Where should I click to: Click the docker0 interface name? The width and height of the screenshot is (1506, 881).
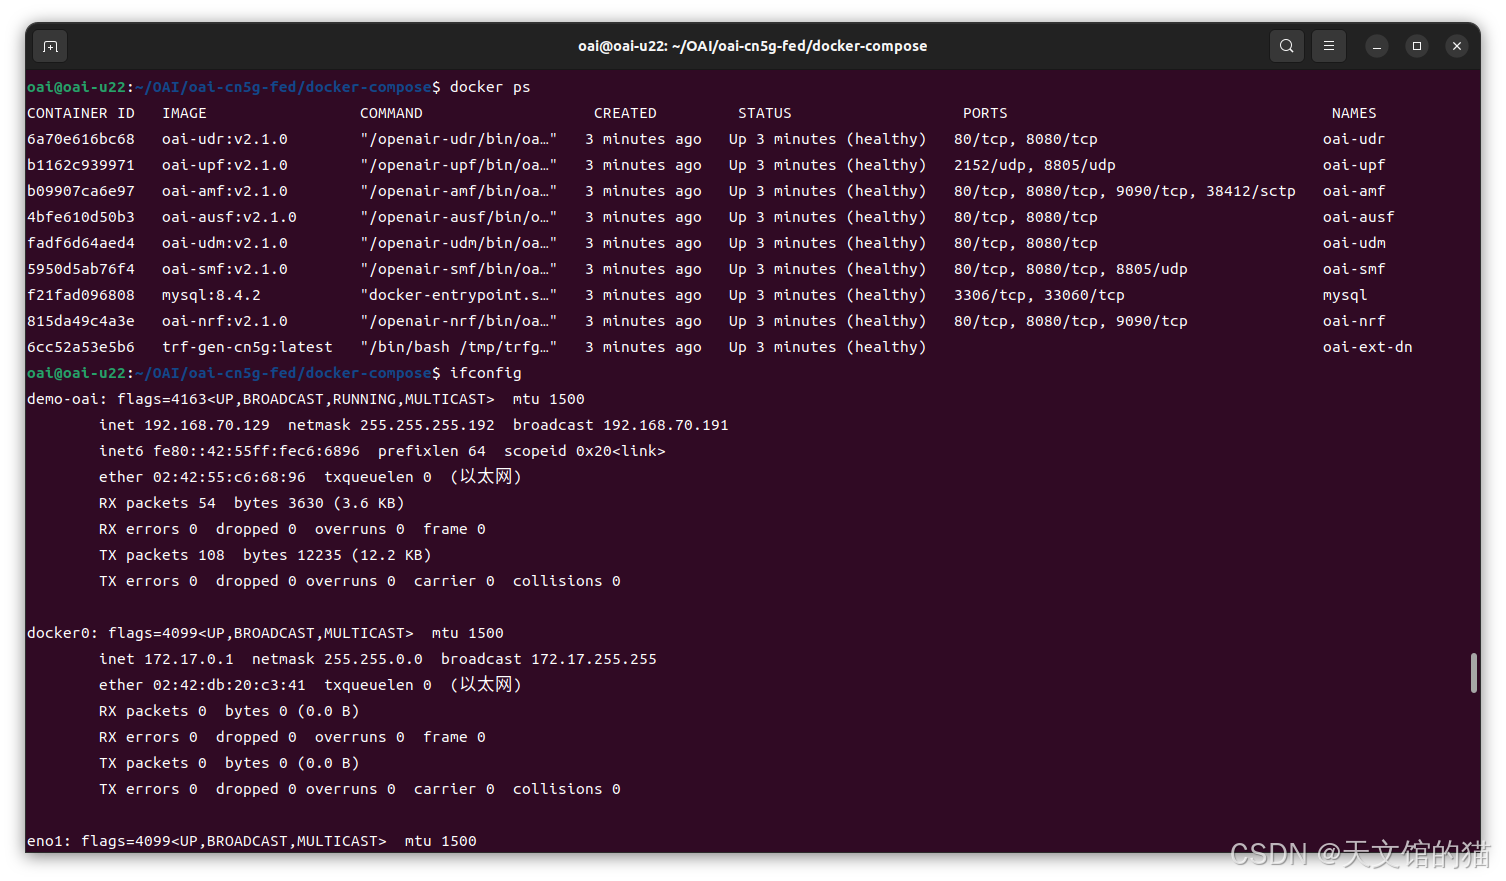[x=58, y=633]
